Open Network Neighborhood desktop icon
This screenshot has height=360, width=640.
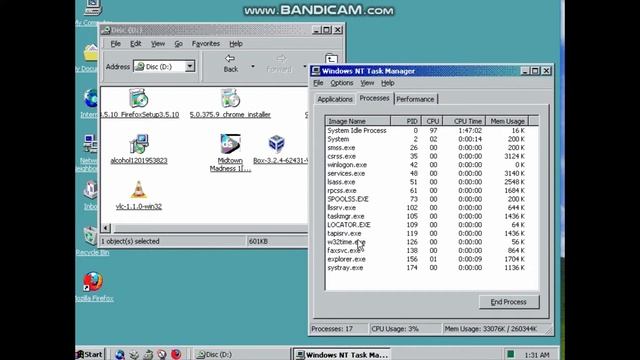coord(90,144)
